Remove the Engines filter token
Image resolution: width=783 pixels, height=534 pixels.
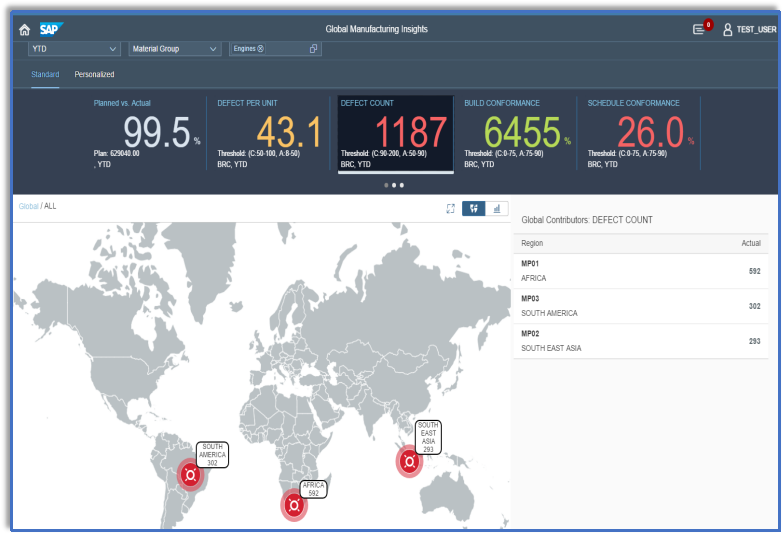tap(261, 48)
